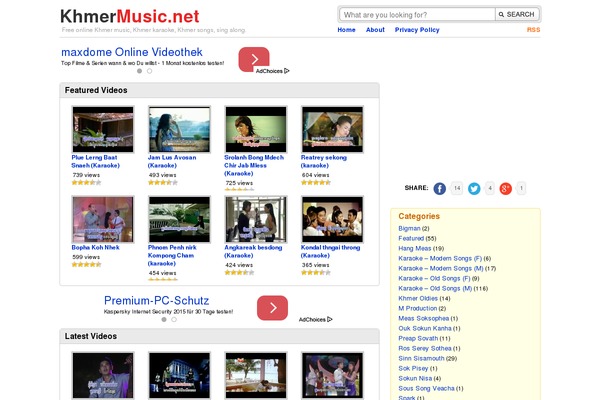Rate Bopha Koh Nhek using star rating
The height and width of the screenshot is (400, 600).
point(86,264)
